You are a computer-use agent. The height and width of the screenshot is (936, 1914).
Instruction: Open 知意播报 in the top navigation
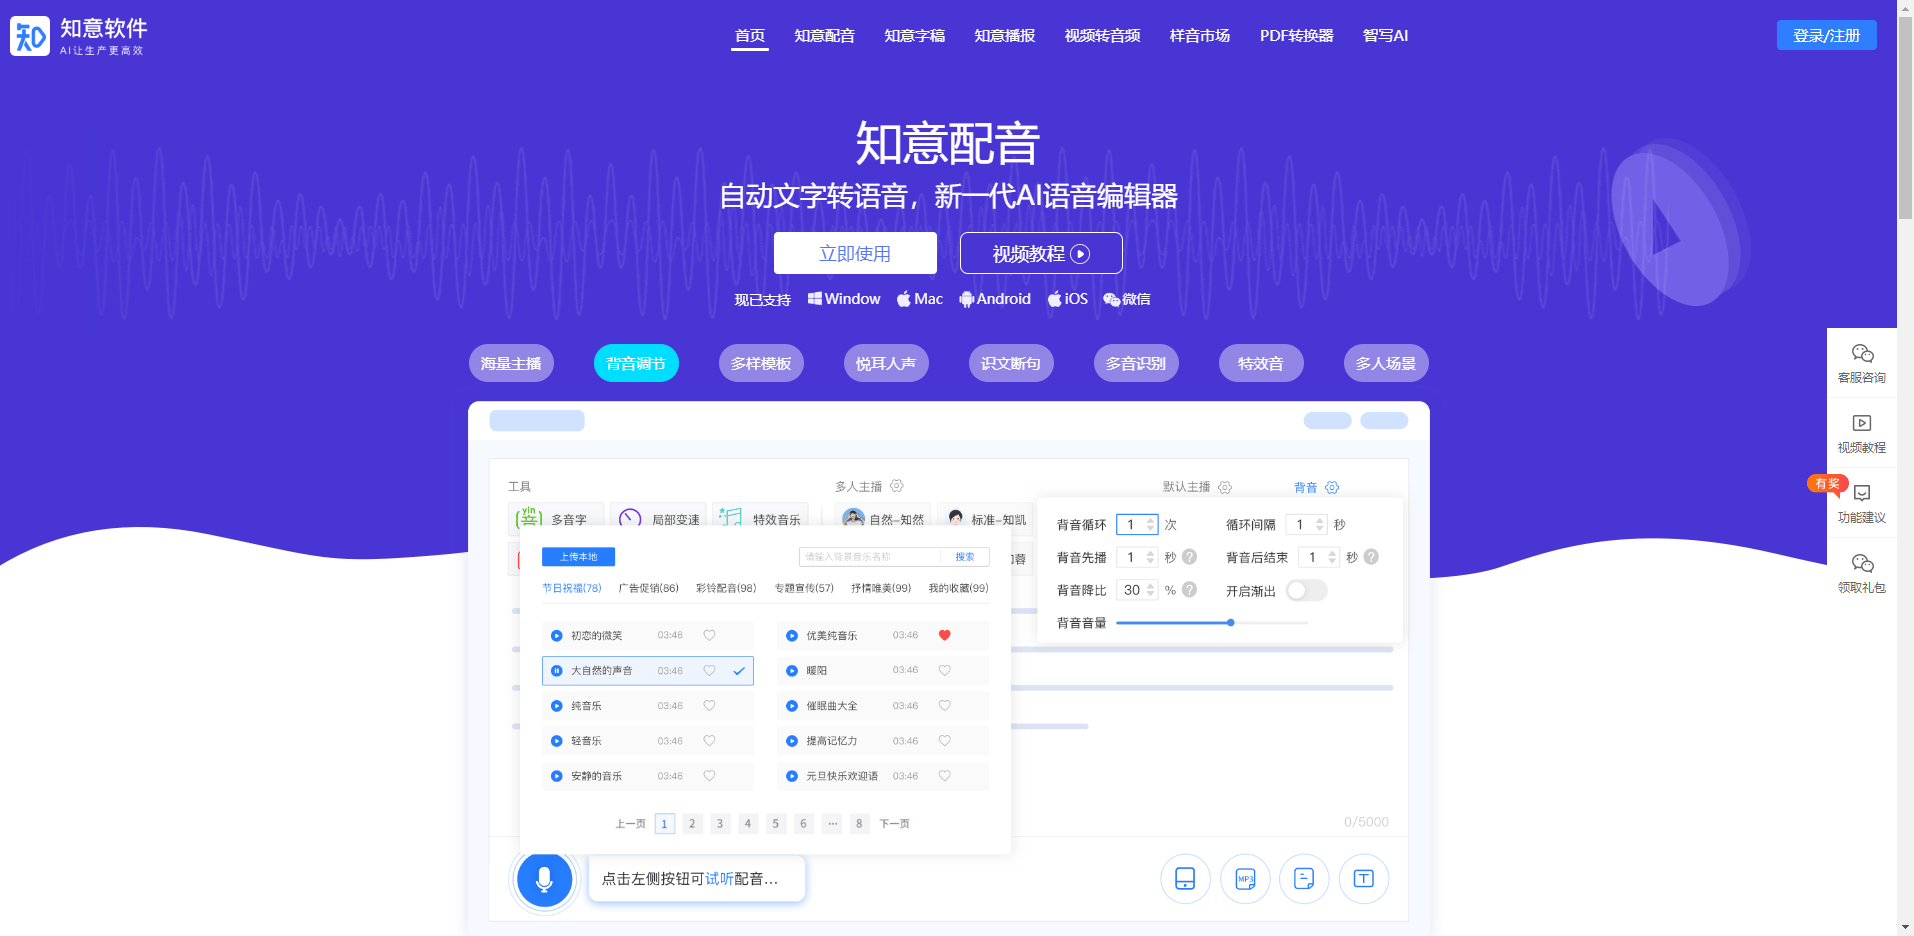[1004, 36]
